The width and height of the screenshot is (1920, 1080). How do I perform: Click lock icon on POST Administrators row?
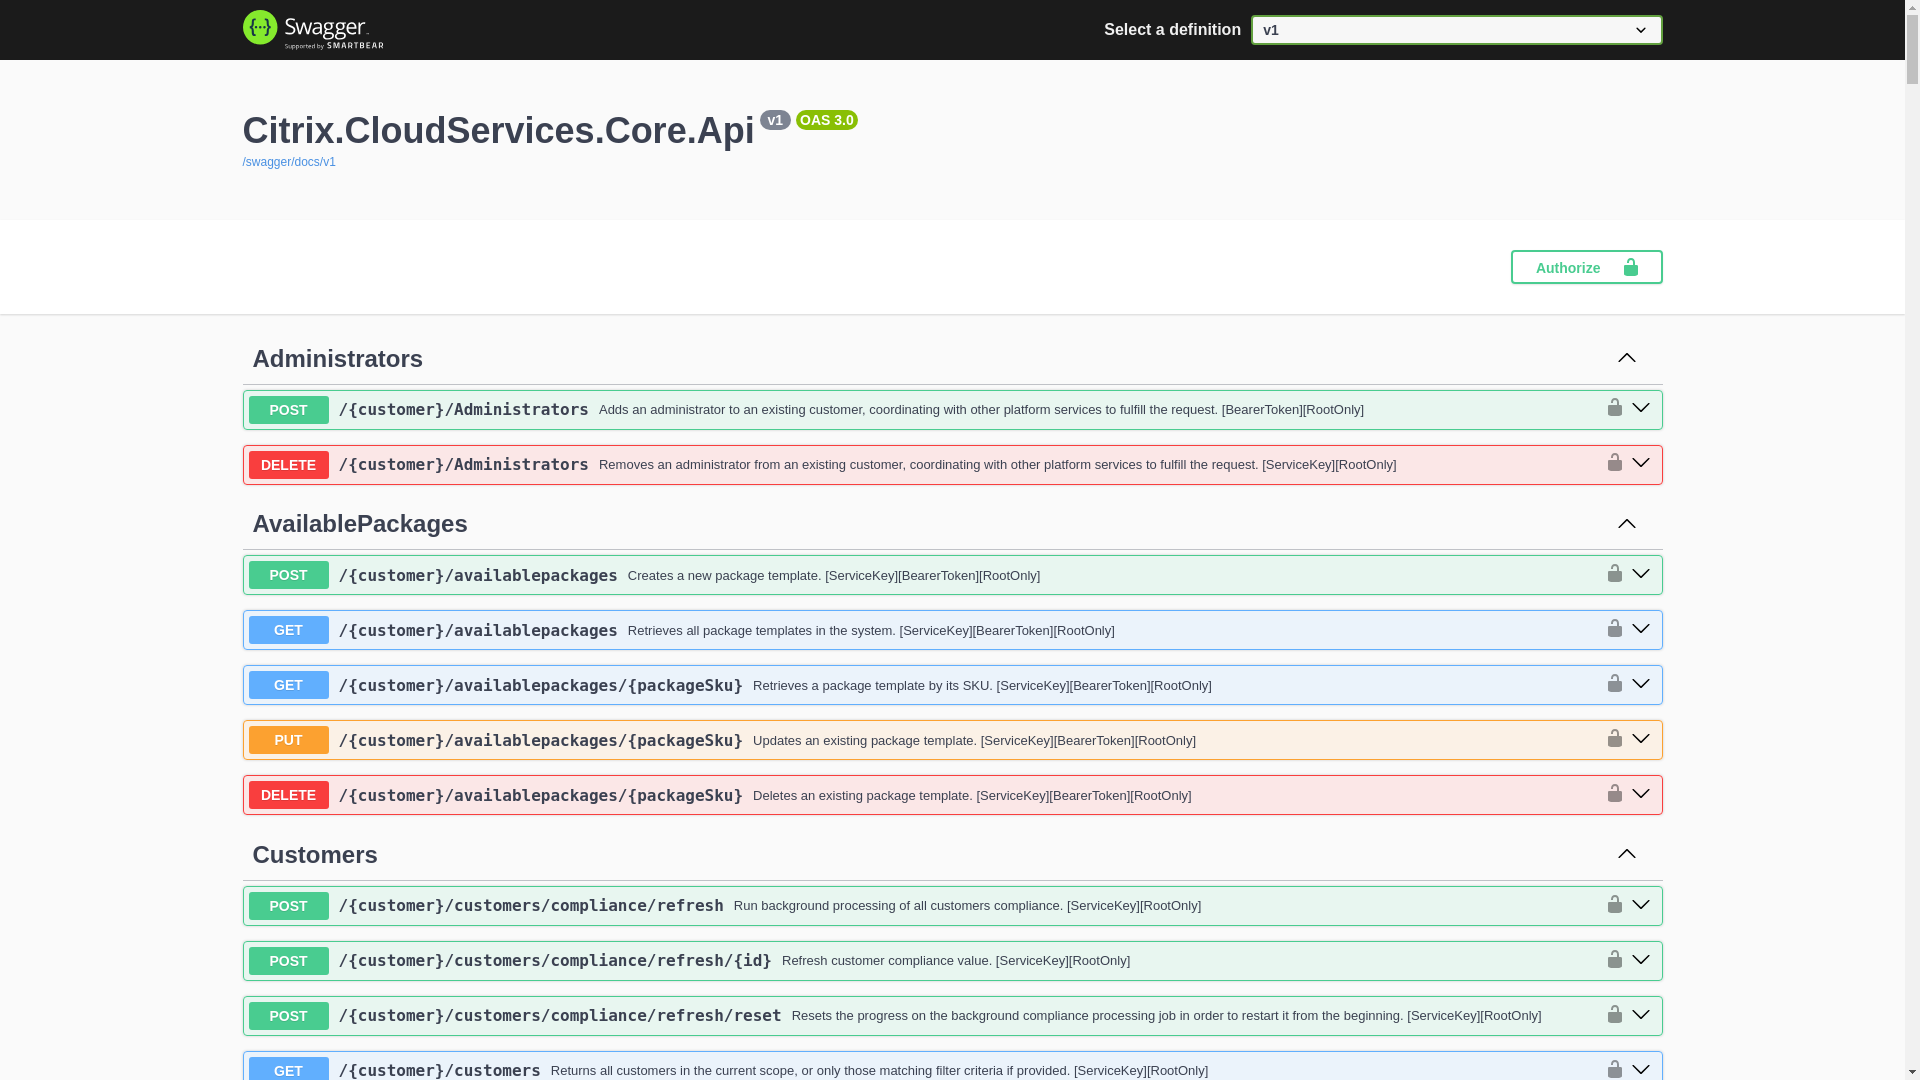point(1614,408)
